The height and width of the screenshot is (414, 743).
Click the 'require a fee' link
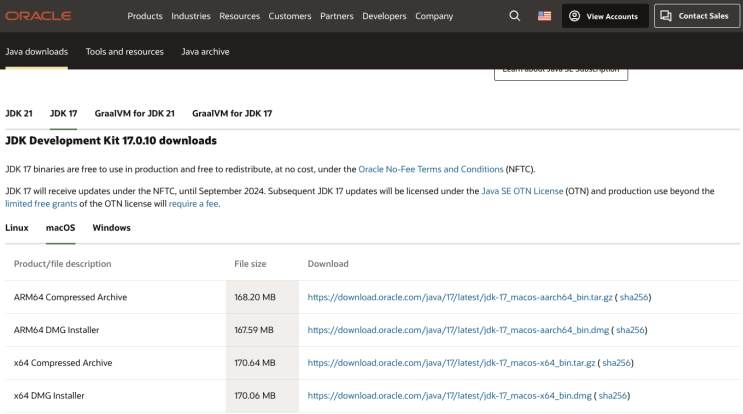pos(193,203)
